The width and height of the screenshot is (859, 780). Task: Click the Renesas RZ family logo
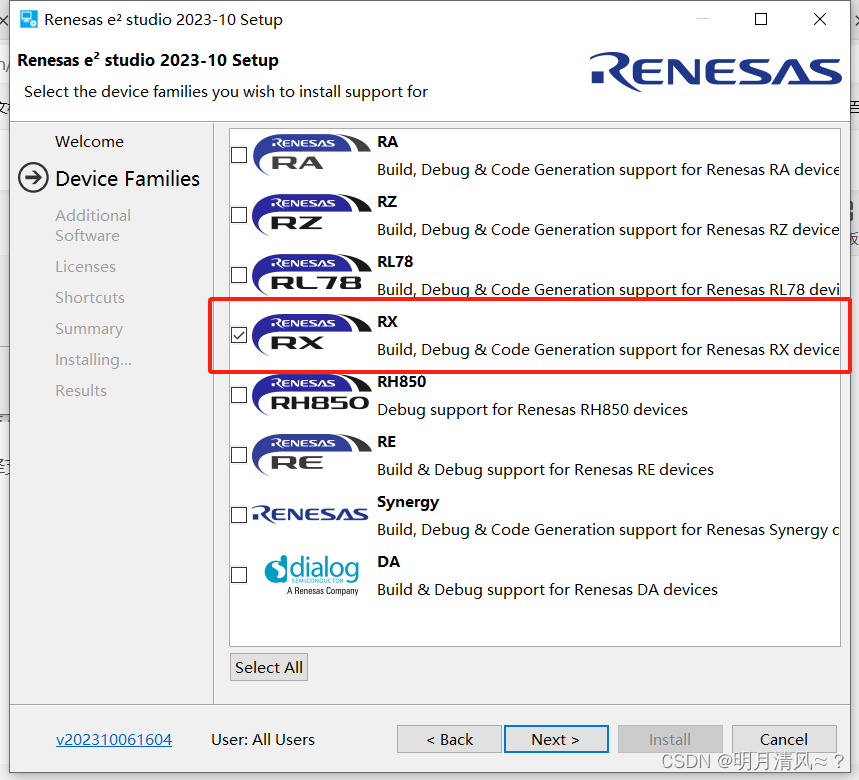point(312,215)
